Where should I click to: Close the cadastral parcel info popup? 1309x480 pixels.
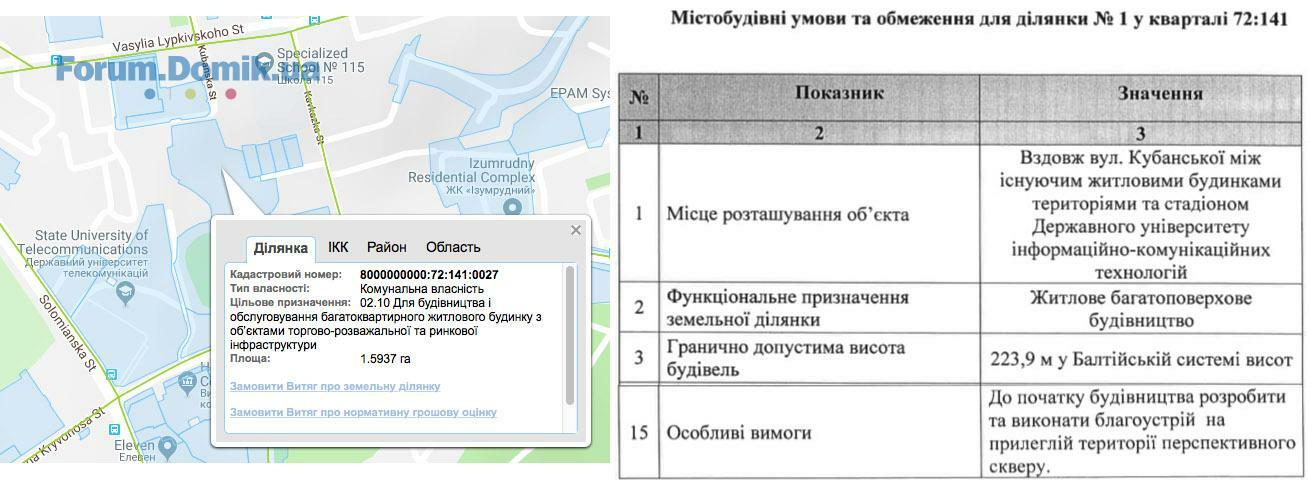click(576, 230)
